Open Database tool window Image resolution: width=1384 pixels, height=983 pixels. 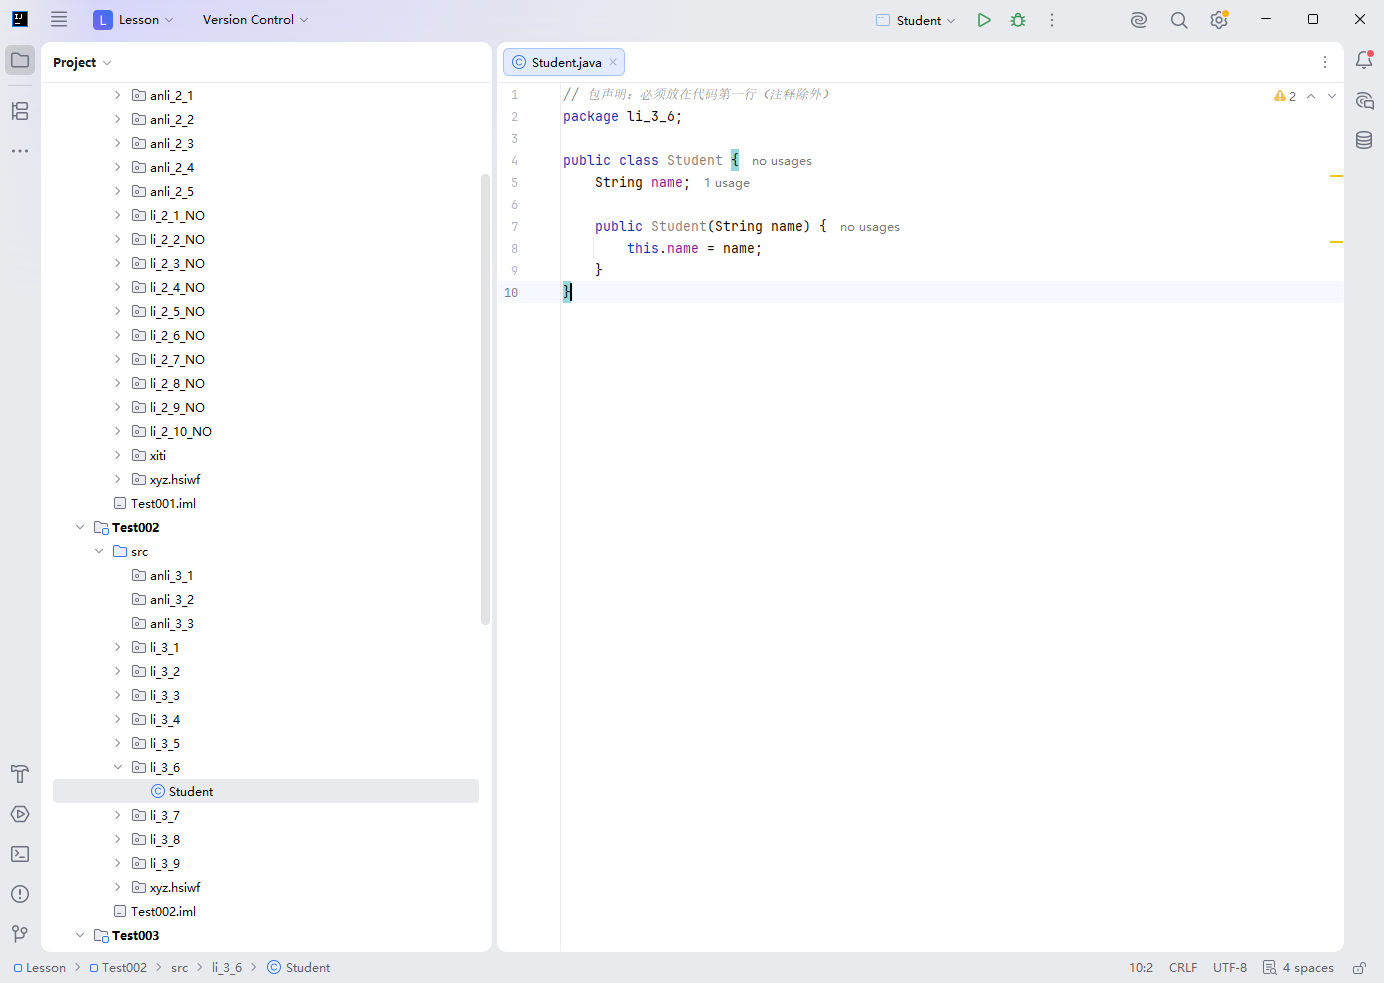[1364, 140]
